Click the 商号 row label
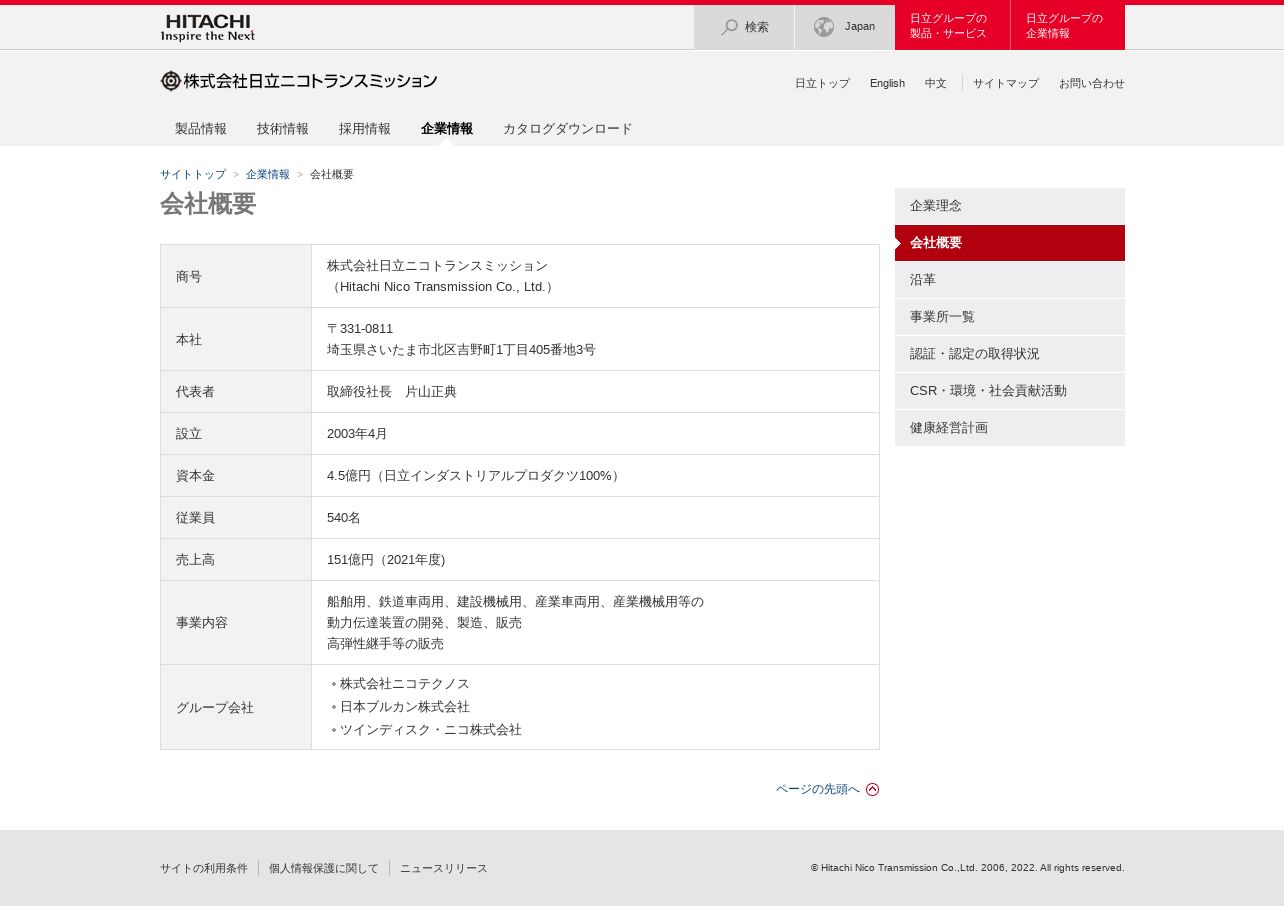 click(189, 277)
